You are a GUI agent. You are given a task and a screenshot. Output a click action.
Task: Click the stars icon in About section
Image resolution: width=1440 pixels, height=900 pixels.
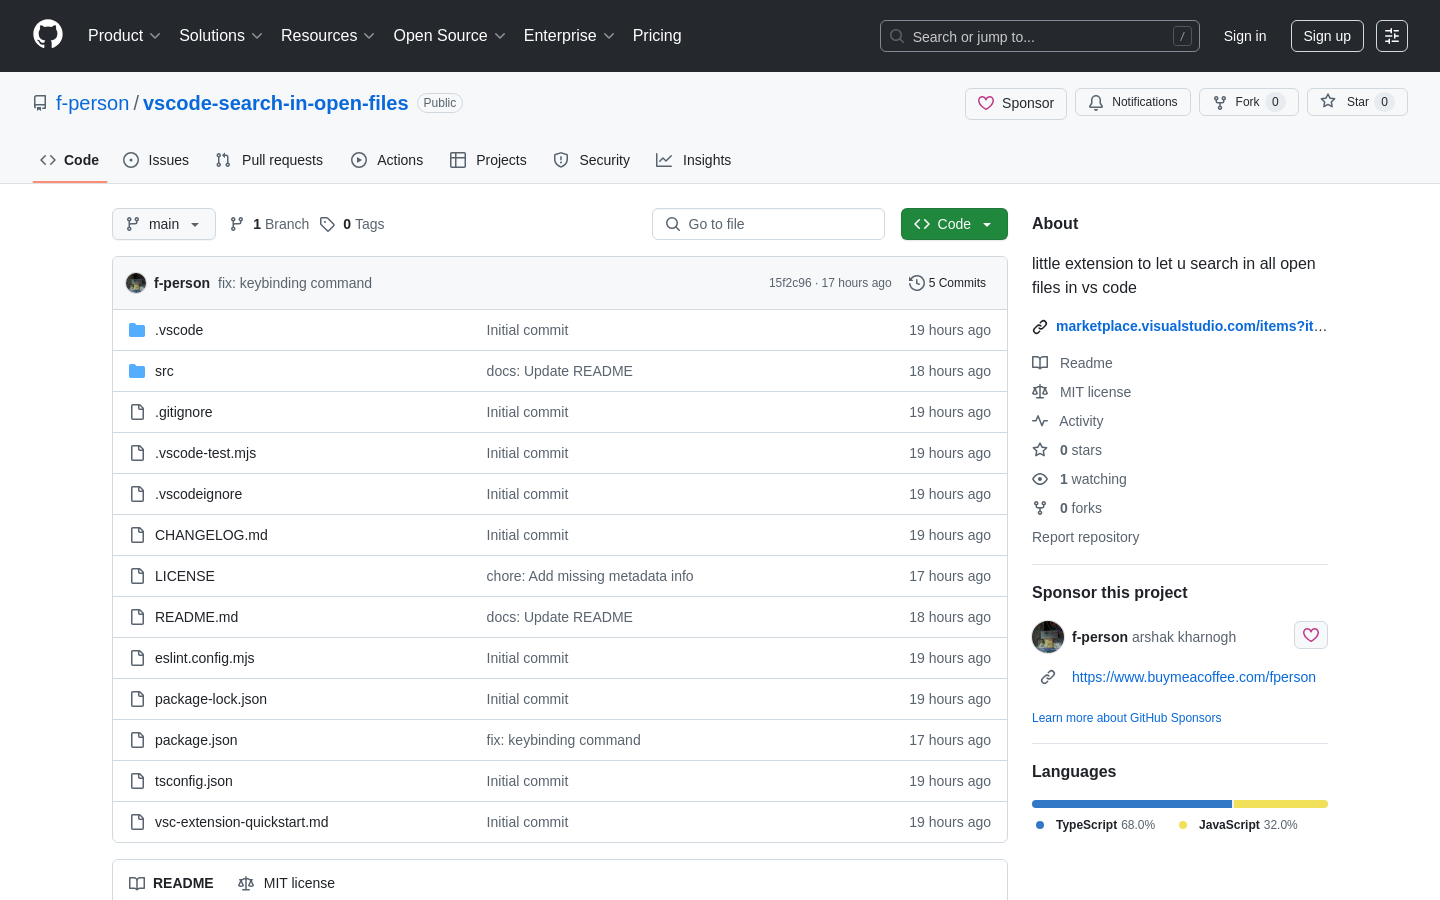(x=1040, y=450)
